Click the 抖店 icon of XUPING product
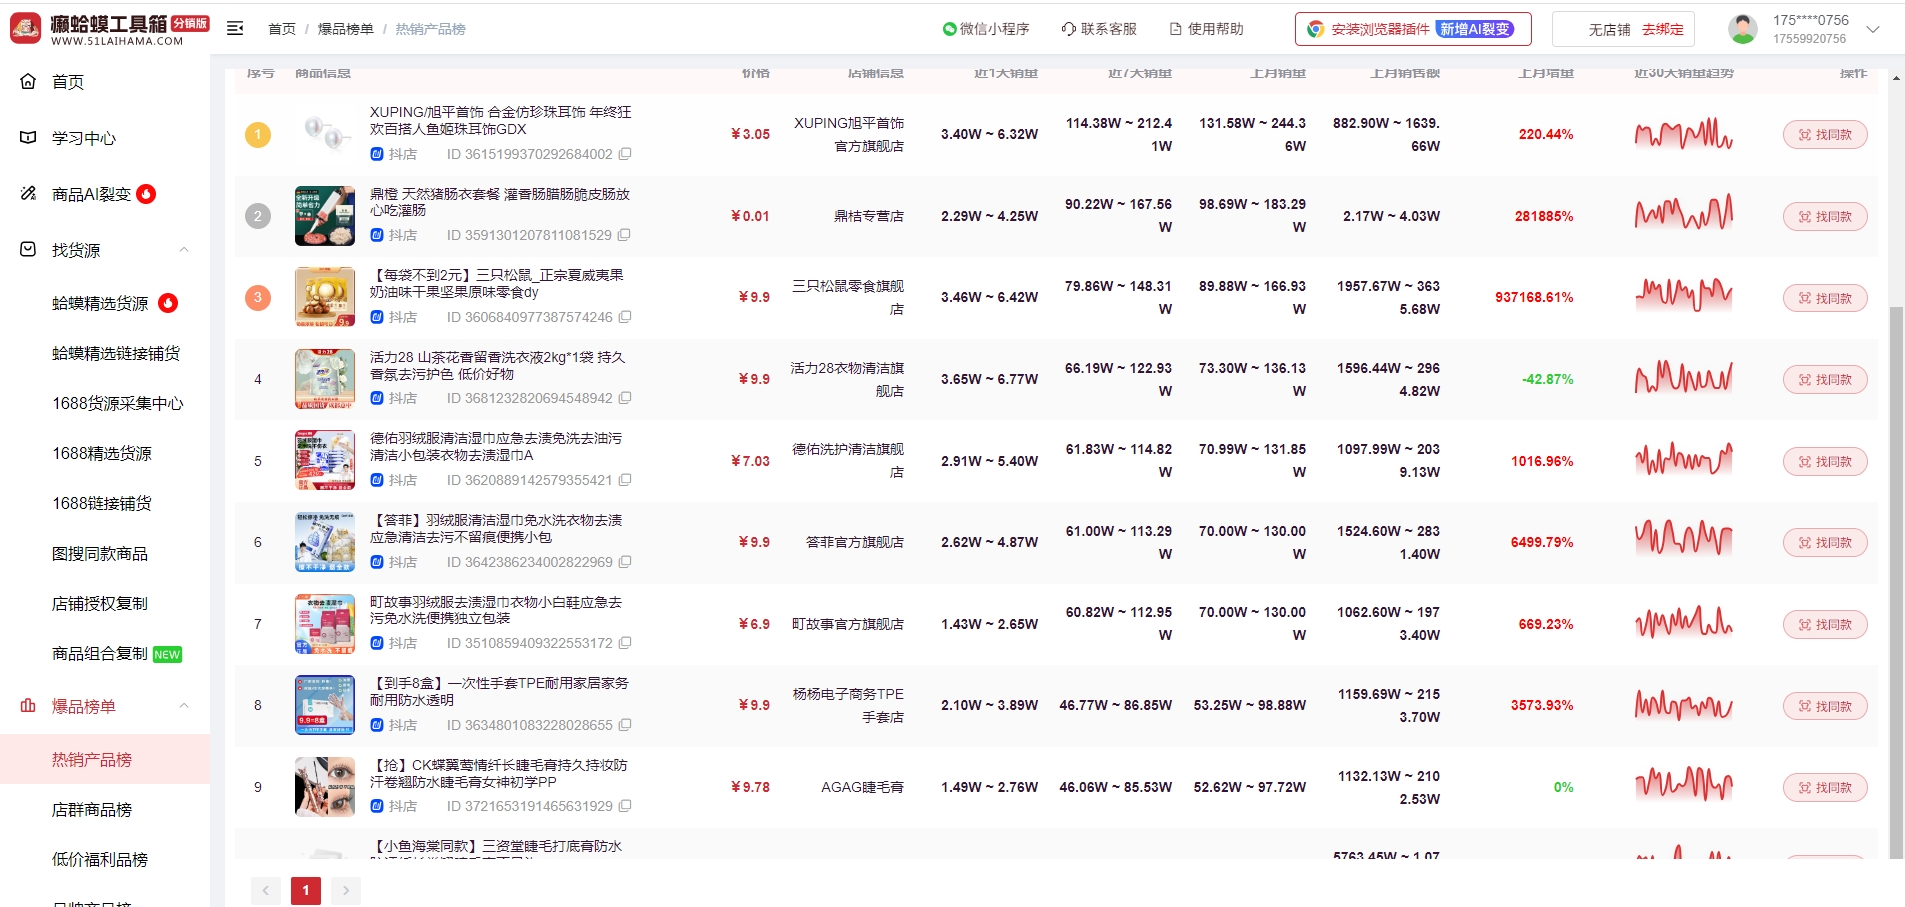The height and width of the screenshot is (907, 1905). coord(377,154)
